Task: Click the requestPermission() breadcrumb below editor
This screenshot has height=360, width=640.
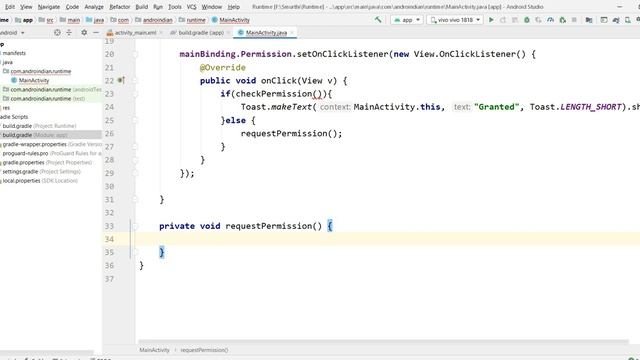Action: (x=204, y=350)
